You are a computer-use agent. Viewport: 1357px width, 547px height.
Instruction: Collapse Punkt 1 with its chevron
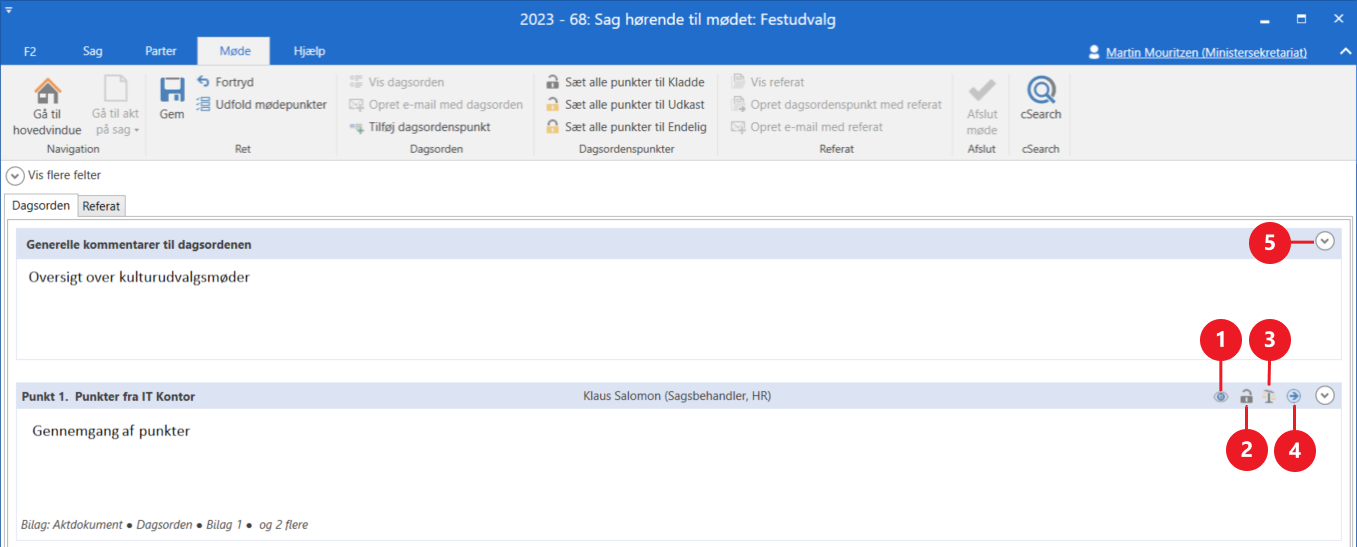[x=1325, y=395]
